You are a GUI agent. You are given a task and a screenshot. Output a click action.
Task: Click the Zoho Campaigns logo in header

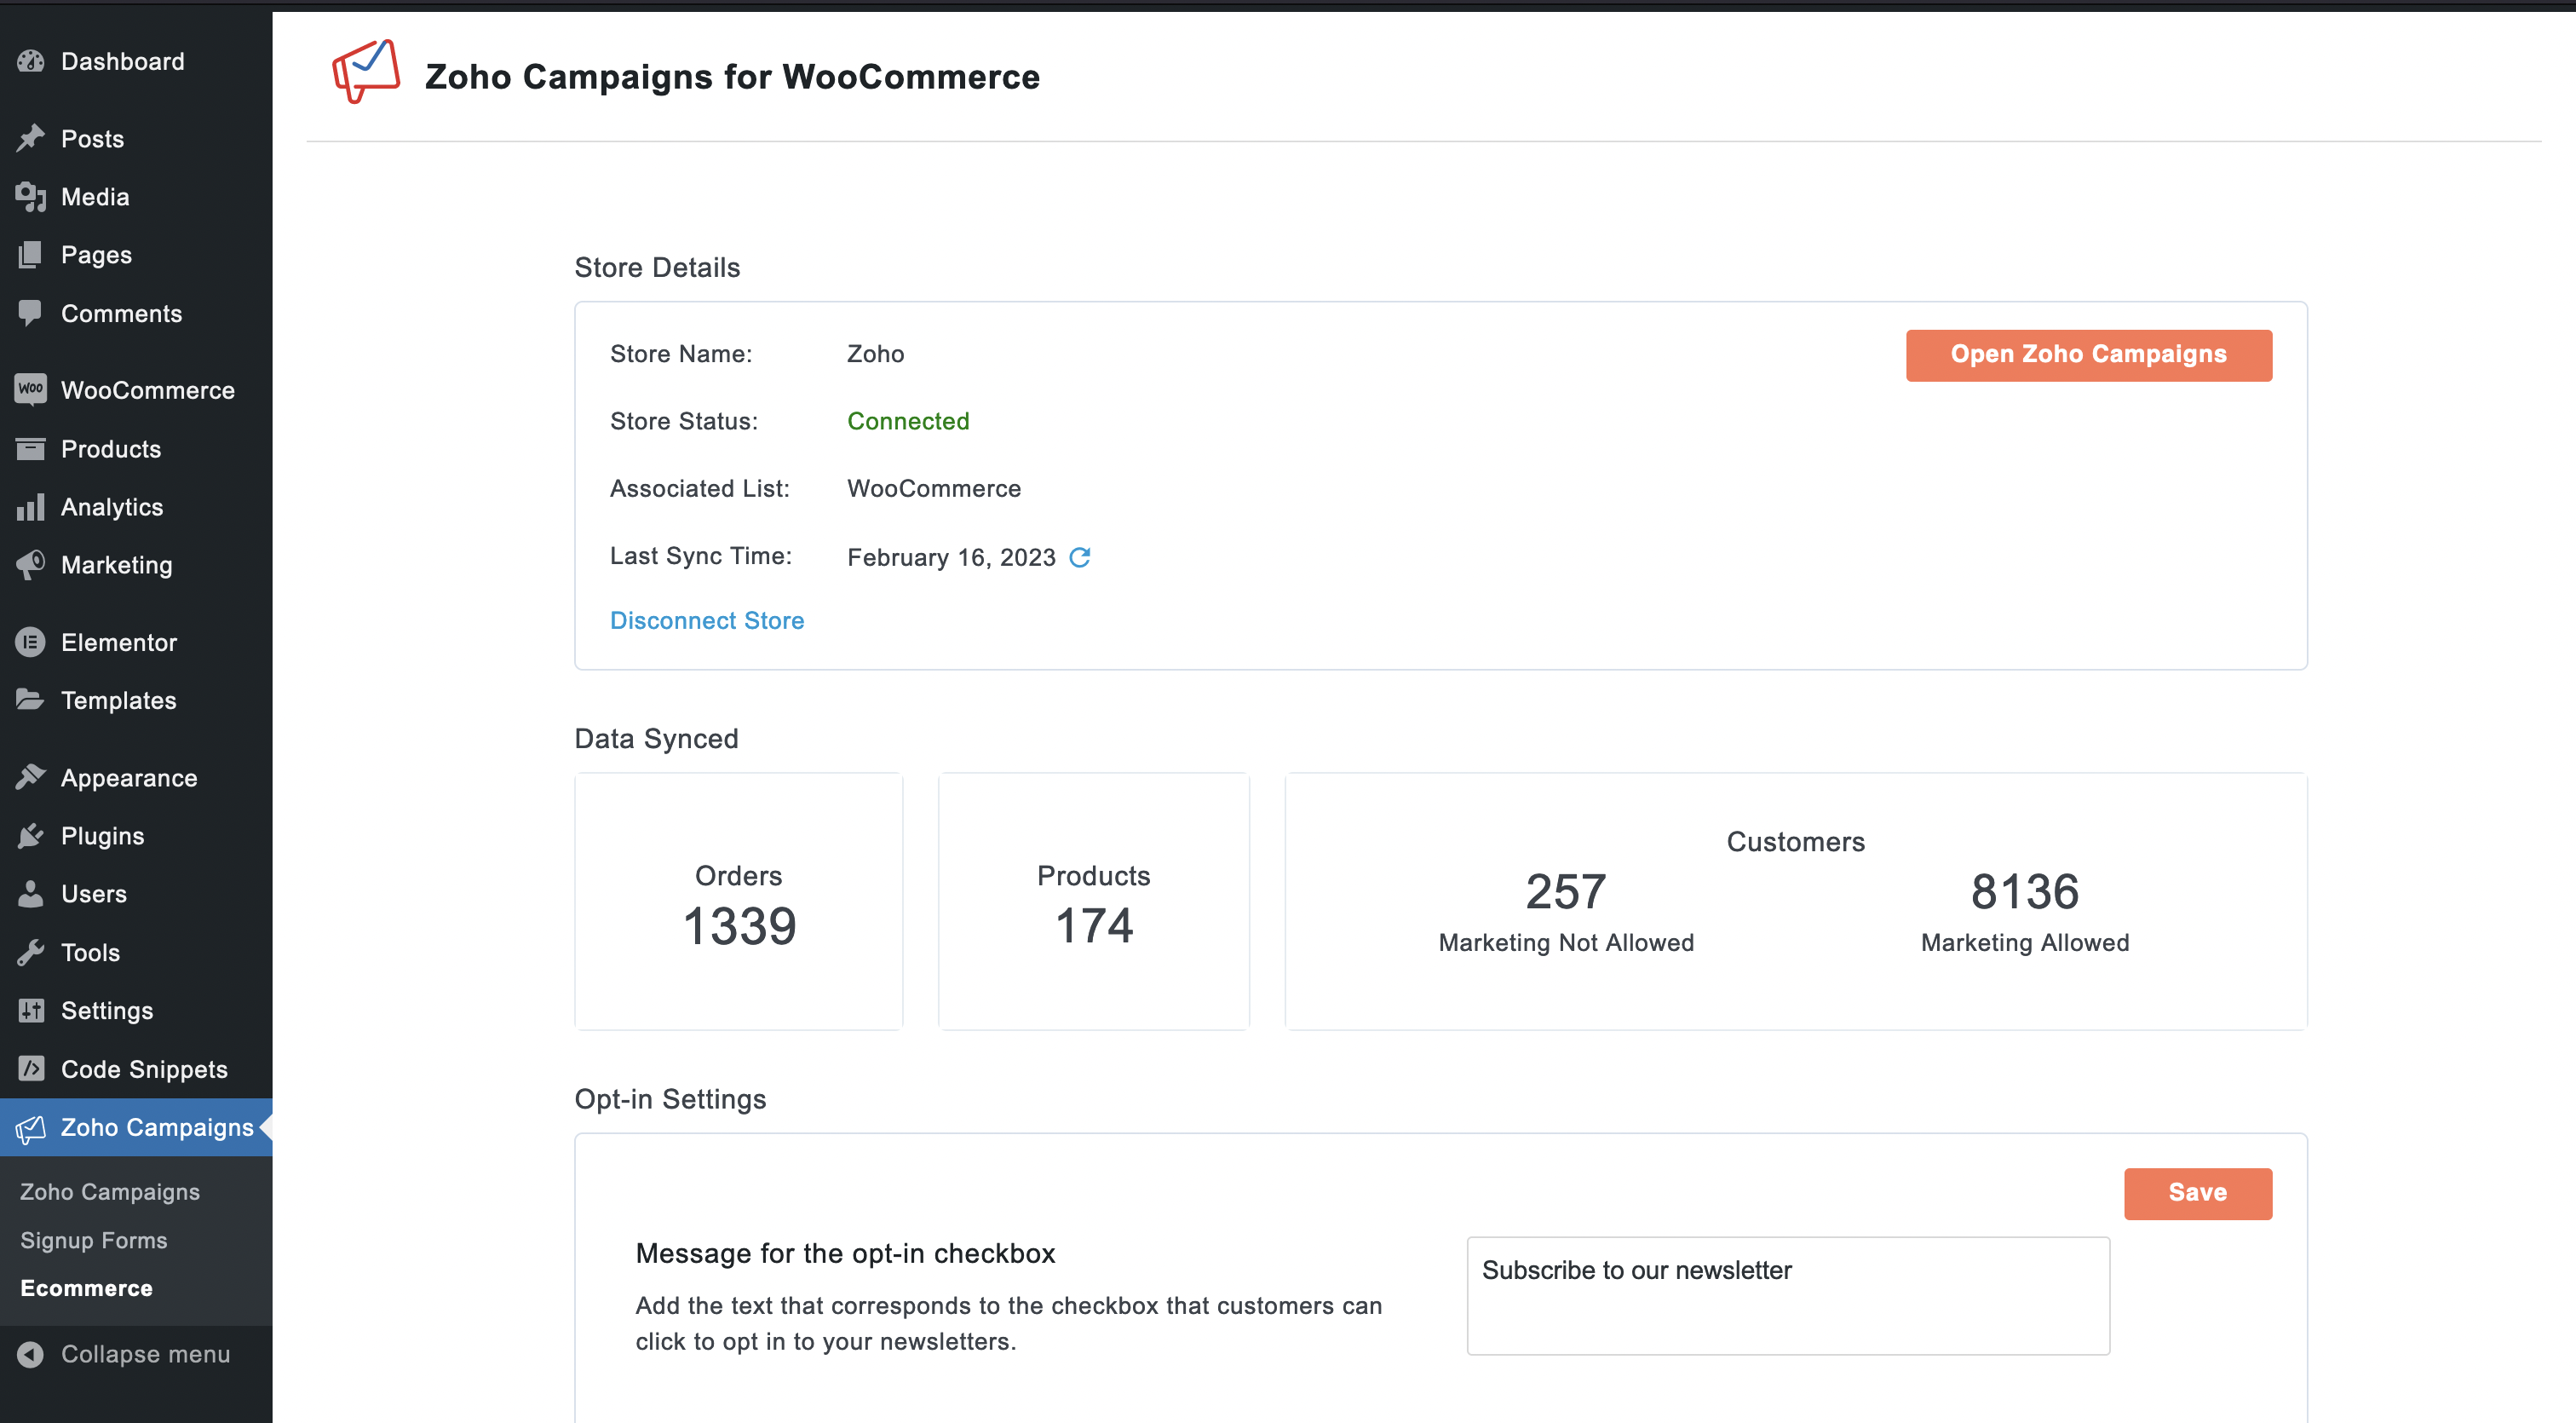tap(366, 72)
